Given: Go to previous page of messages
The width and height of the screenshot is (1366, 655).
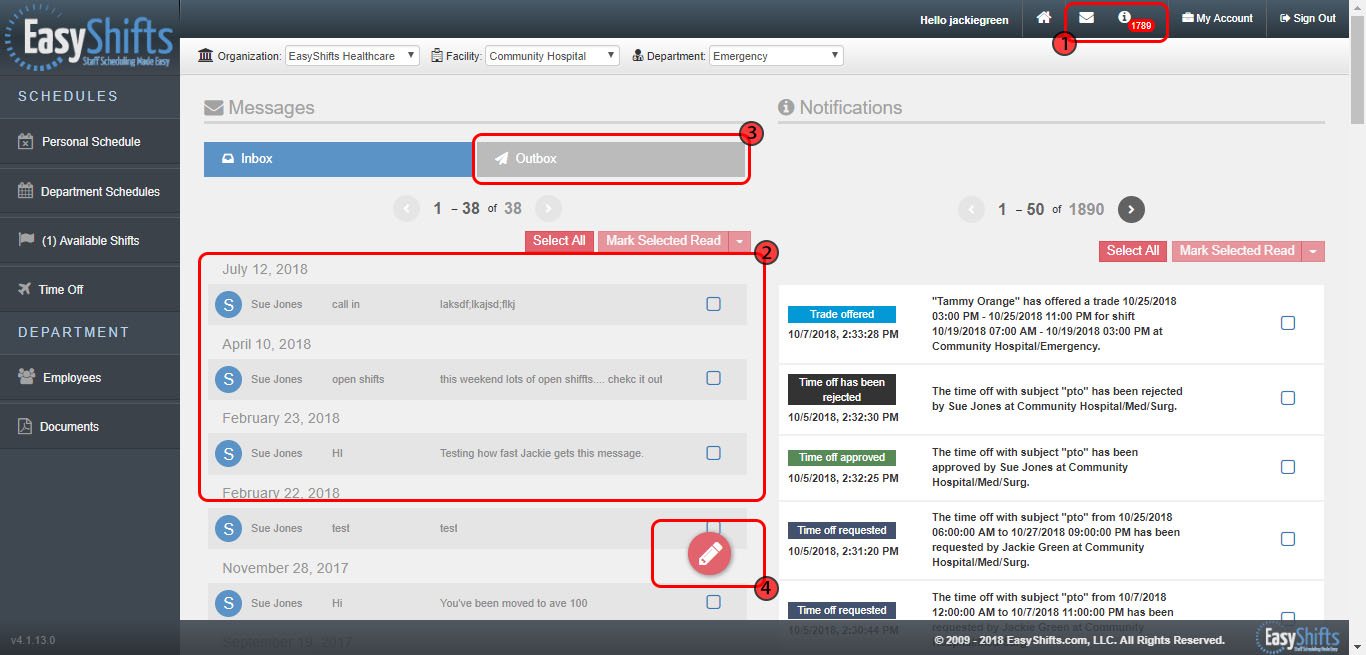Looking at the screenshot, I should coord(407,208).
